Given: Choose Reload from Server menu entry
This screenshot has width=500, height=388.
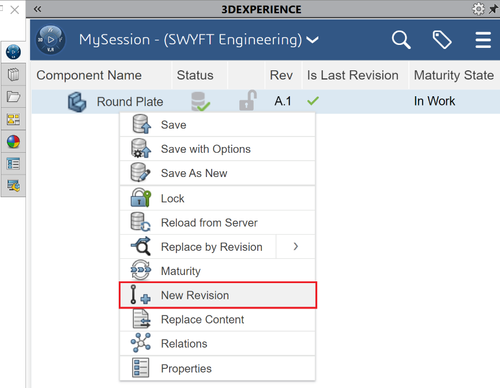Looking at the screenshot, I should tap(217, 223).
